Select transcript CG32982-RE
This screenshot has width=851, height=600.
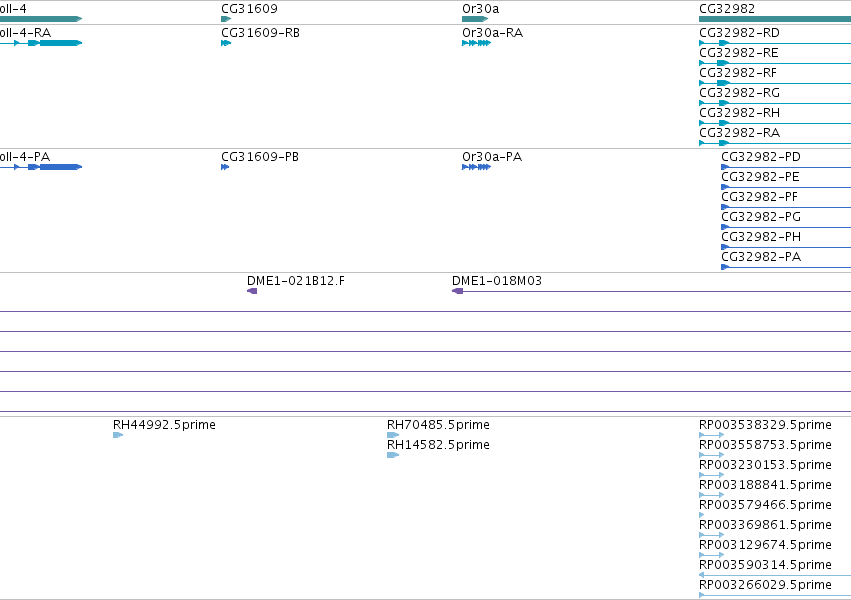coord(739,53)
